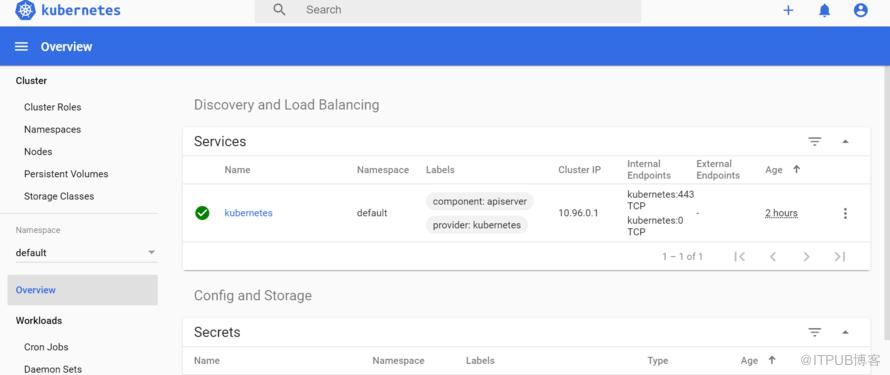Open actions menu for kubernetes service
The image size is (890, 375).
[x=845, y=213]
